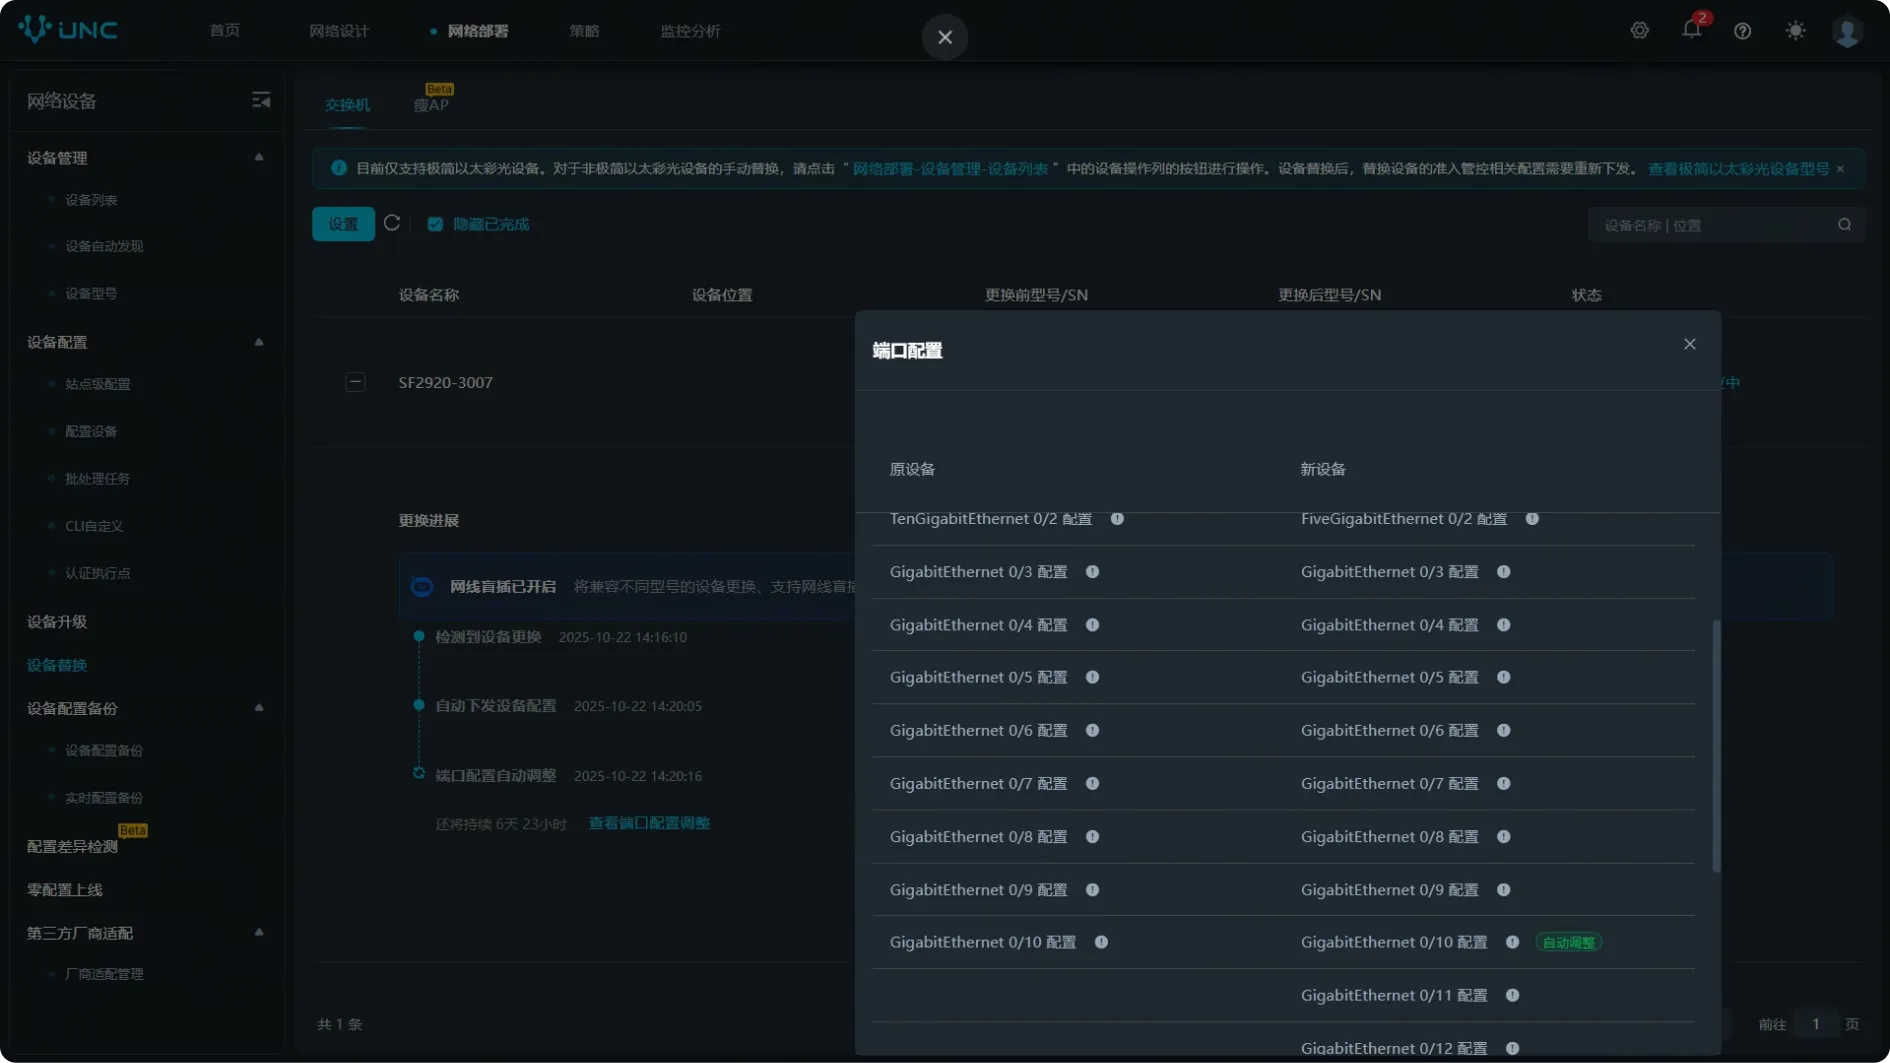Open the help question mark icon

click(1743, 31)
